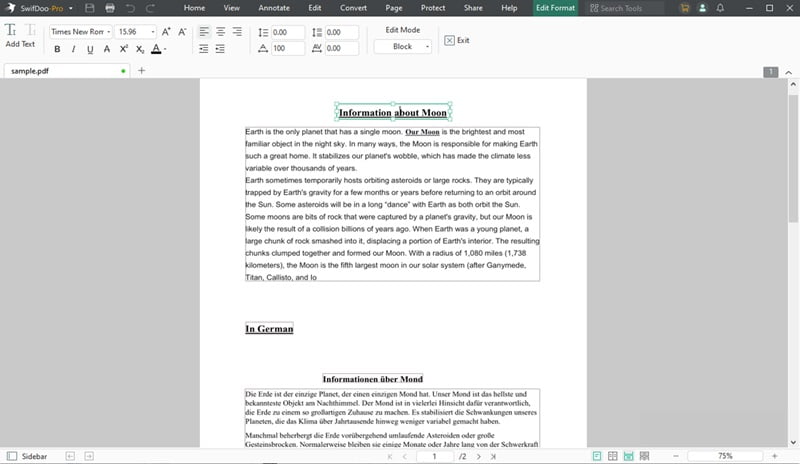
Task: Click the save icon in title bar
Action: pyautogui.click(x=90, y=8)
